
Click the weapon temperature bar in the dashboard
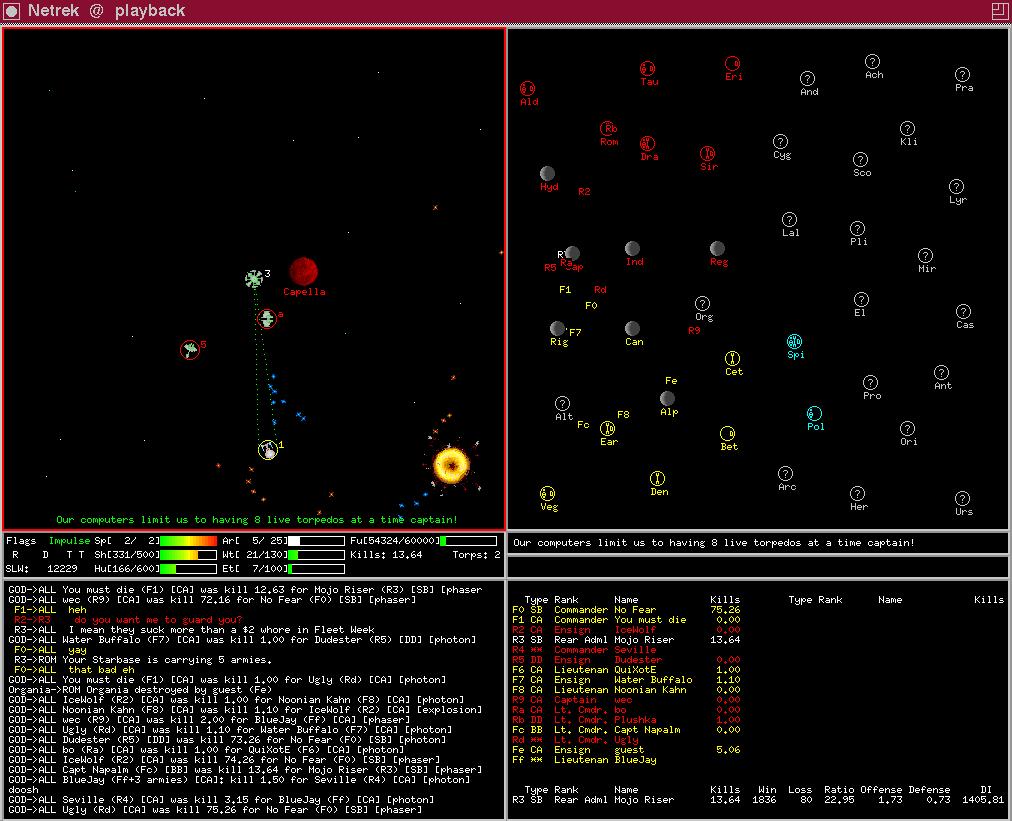click(316, 555)
